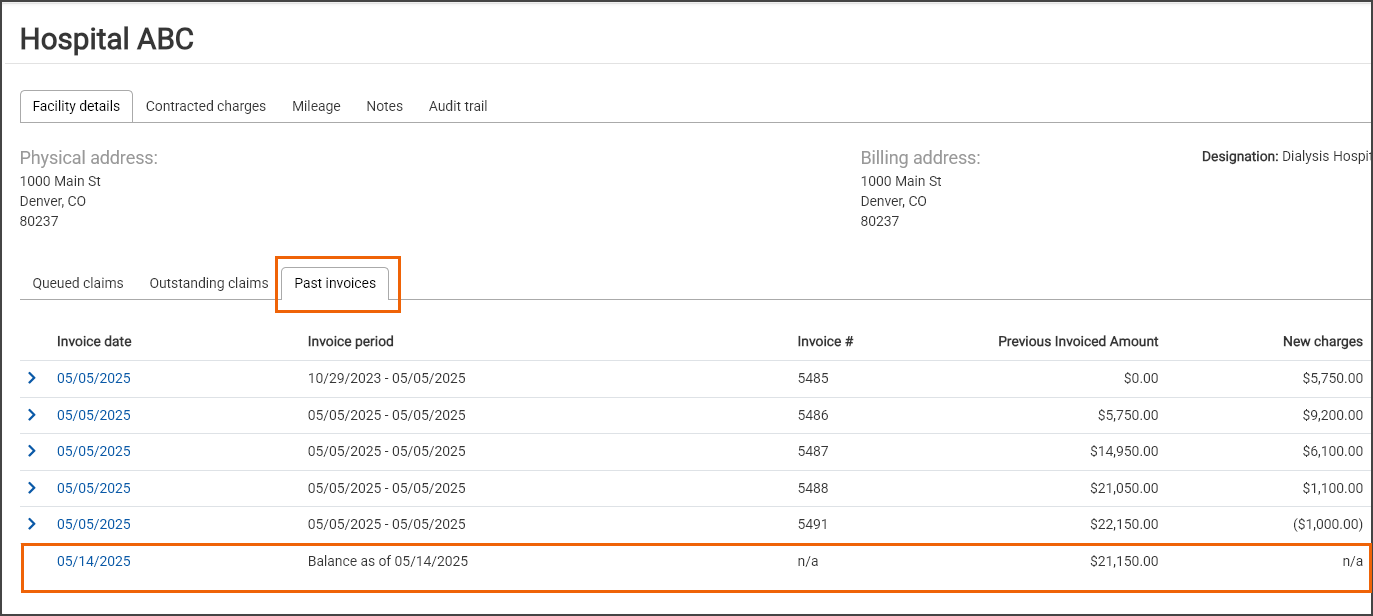This screenshot has width=1373, height=616.
Task: Click the date link for invoice 5491
Action: point(94,524)
